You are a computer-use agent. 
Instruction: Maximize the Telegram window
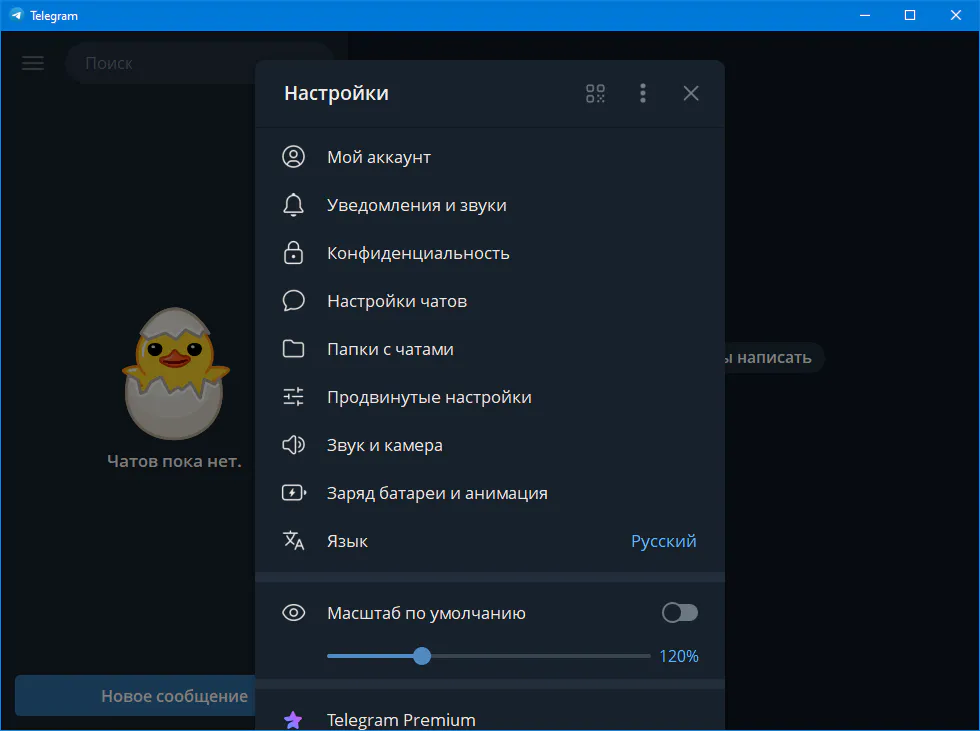[910, 15]
